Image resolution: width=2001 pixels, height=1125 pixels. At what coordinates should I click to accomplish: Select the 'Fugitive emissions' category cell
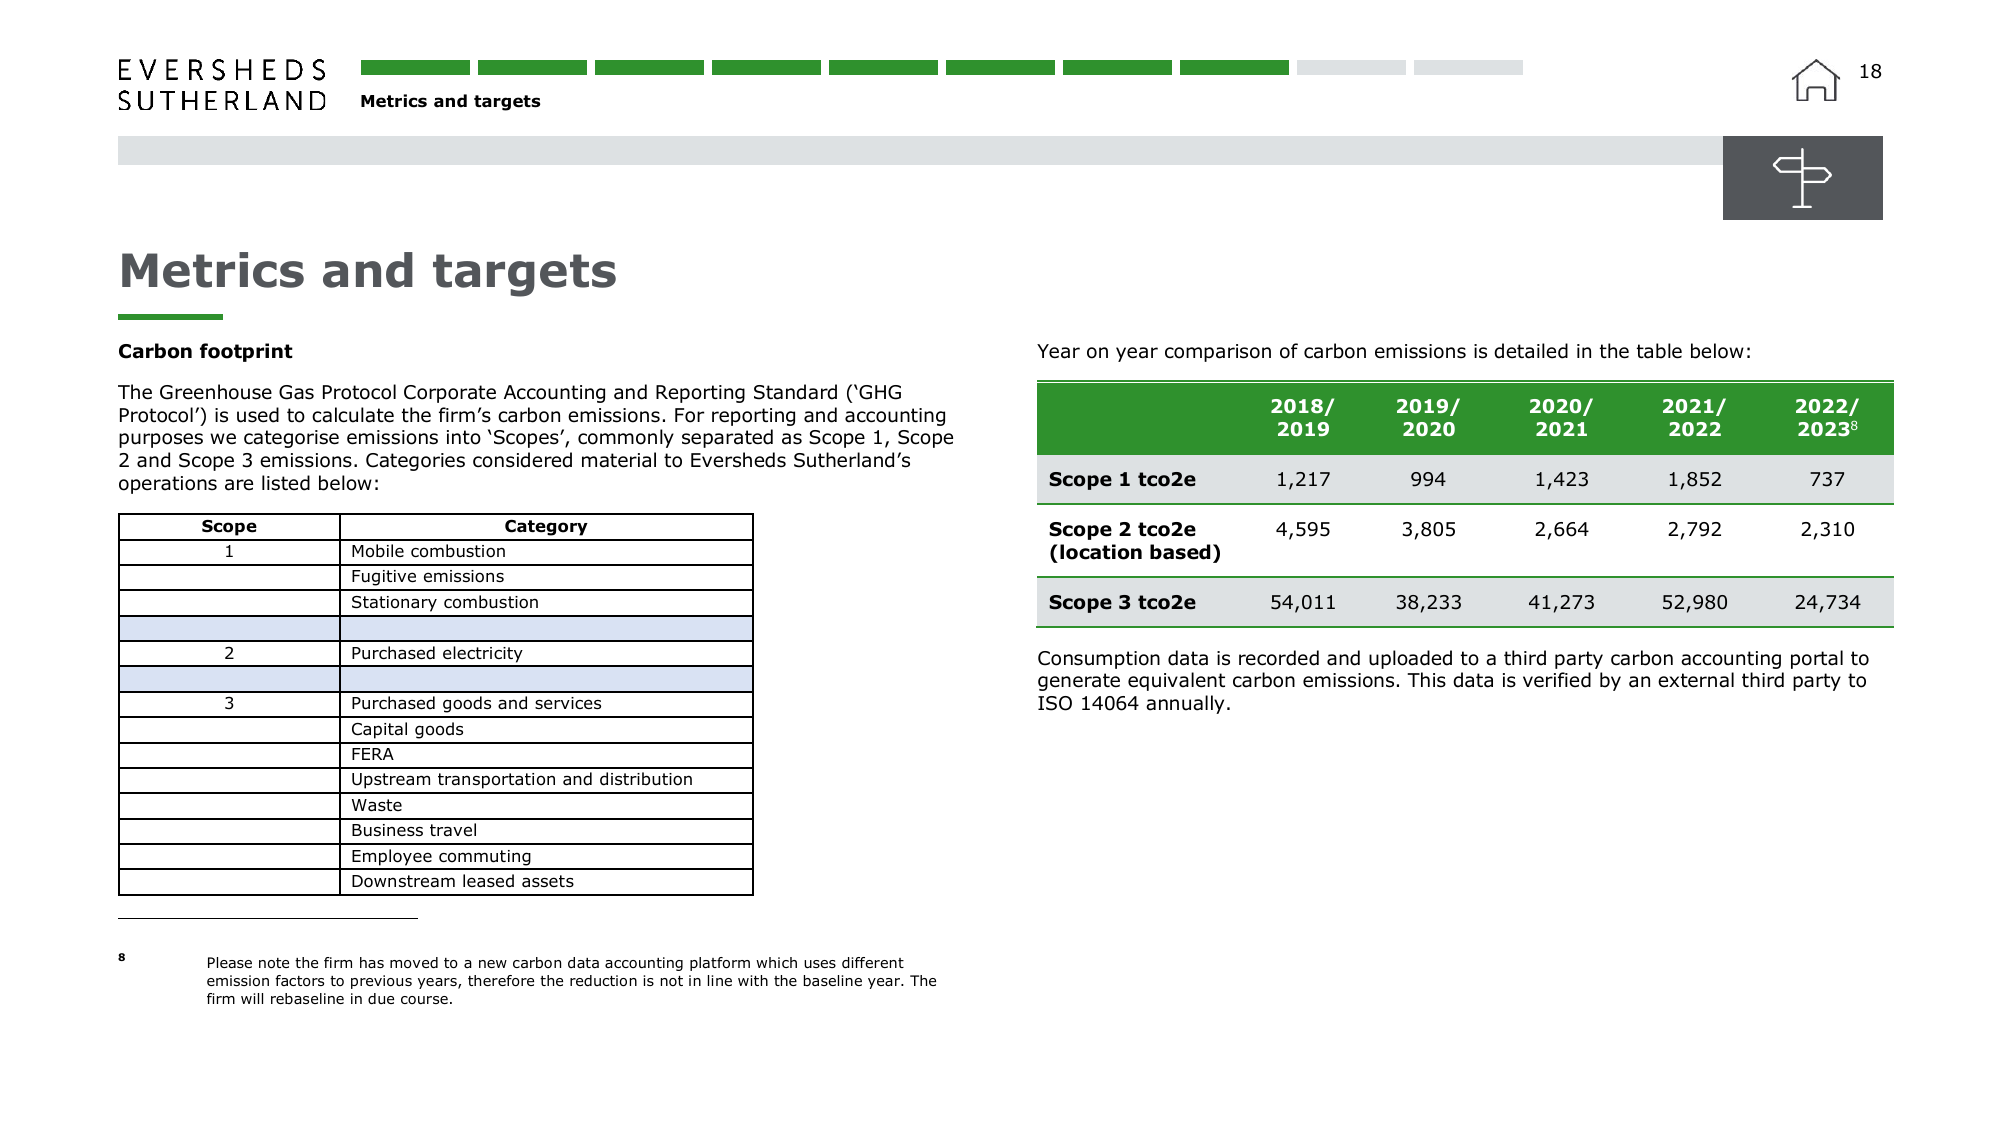click(546, 577)
